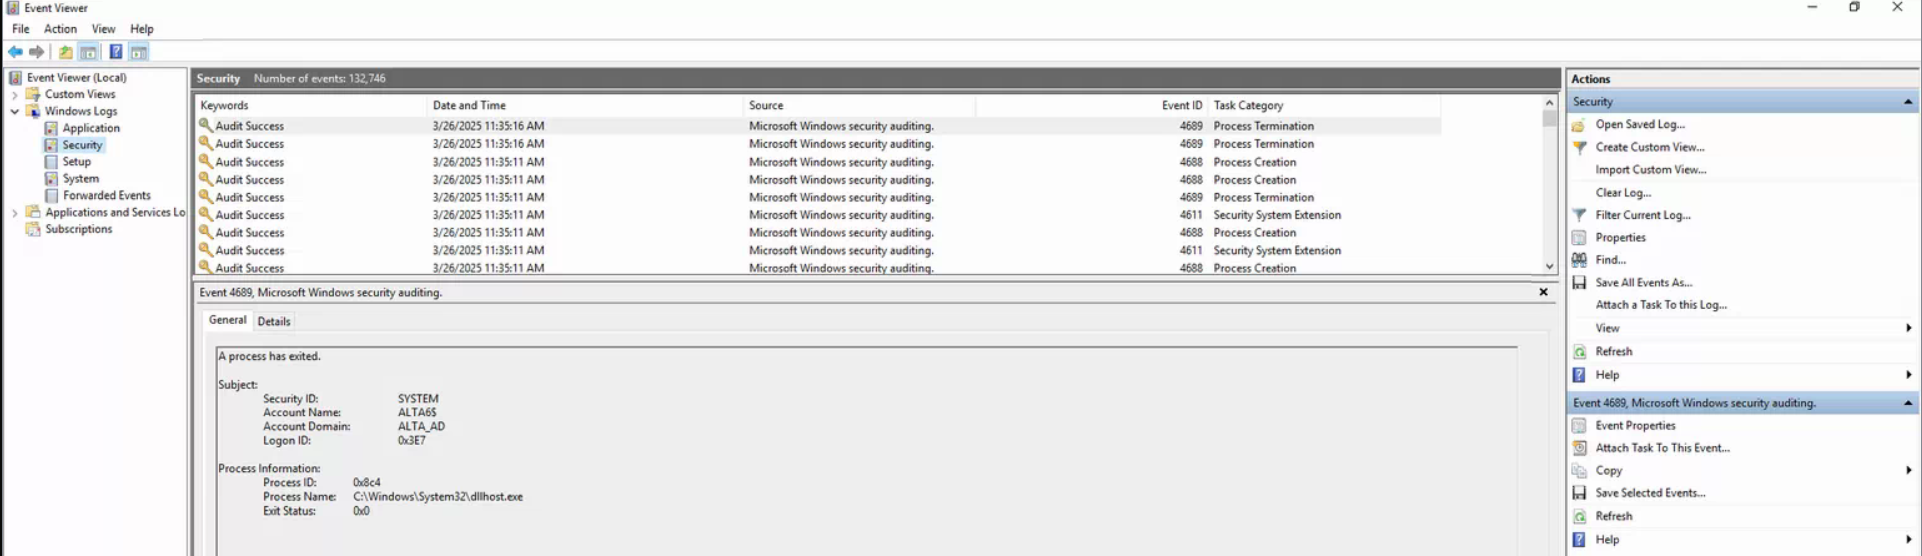Open the Application log icon in tree
Viewport: 1922px width, 556px height.
click(51, 128)
